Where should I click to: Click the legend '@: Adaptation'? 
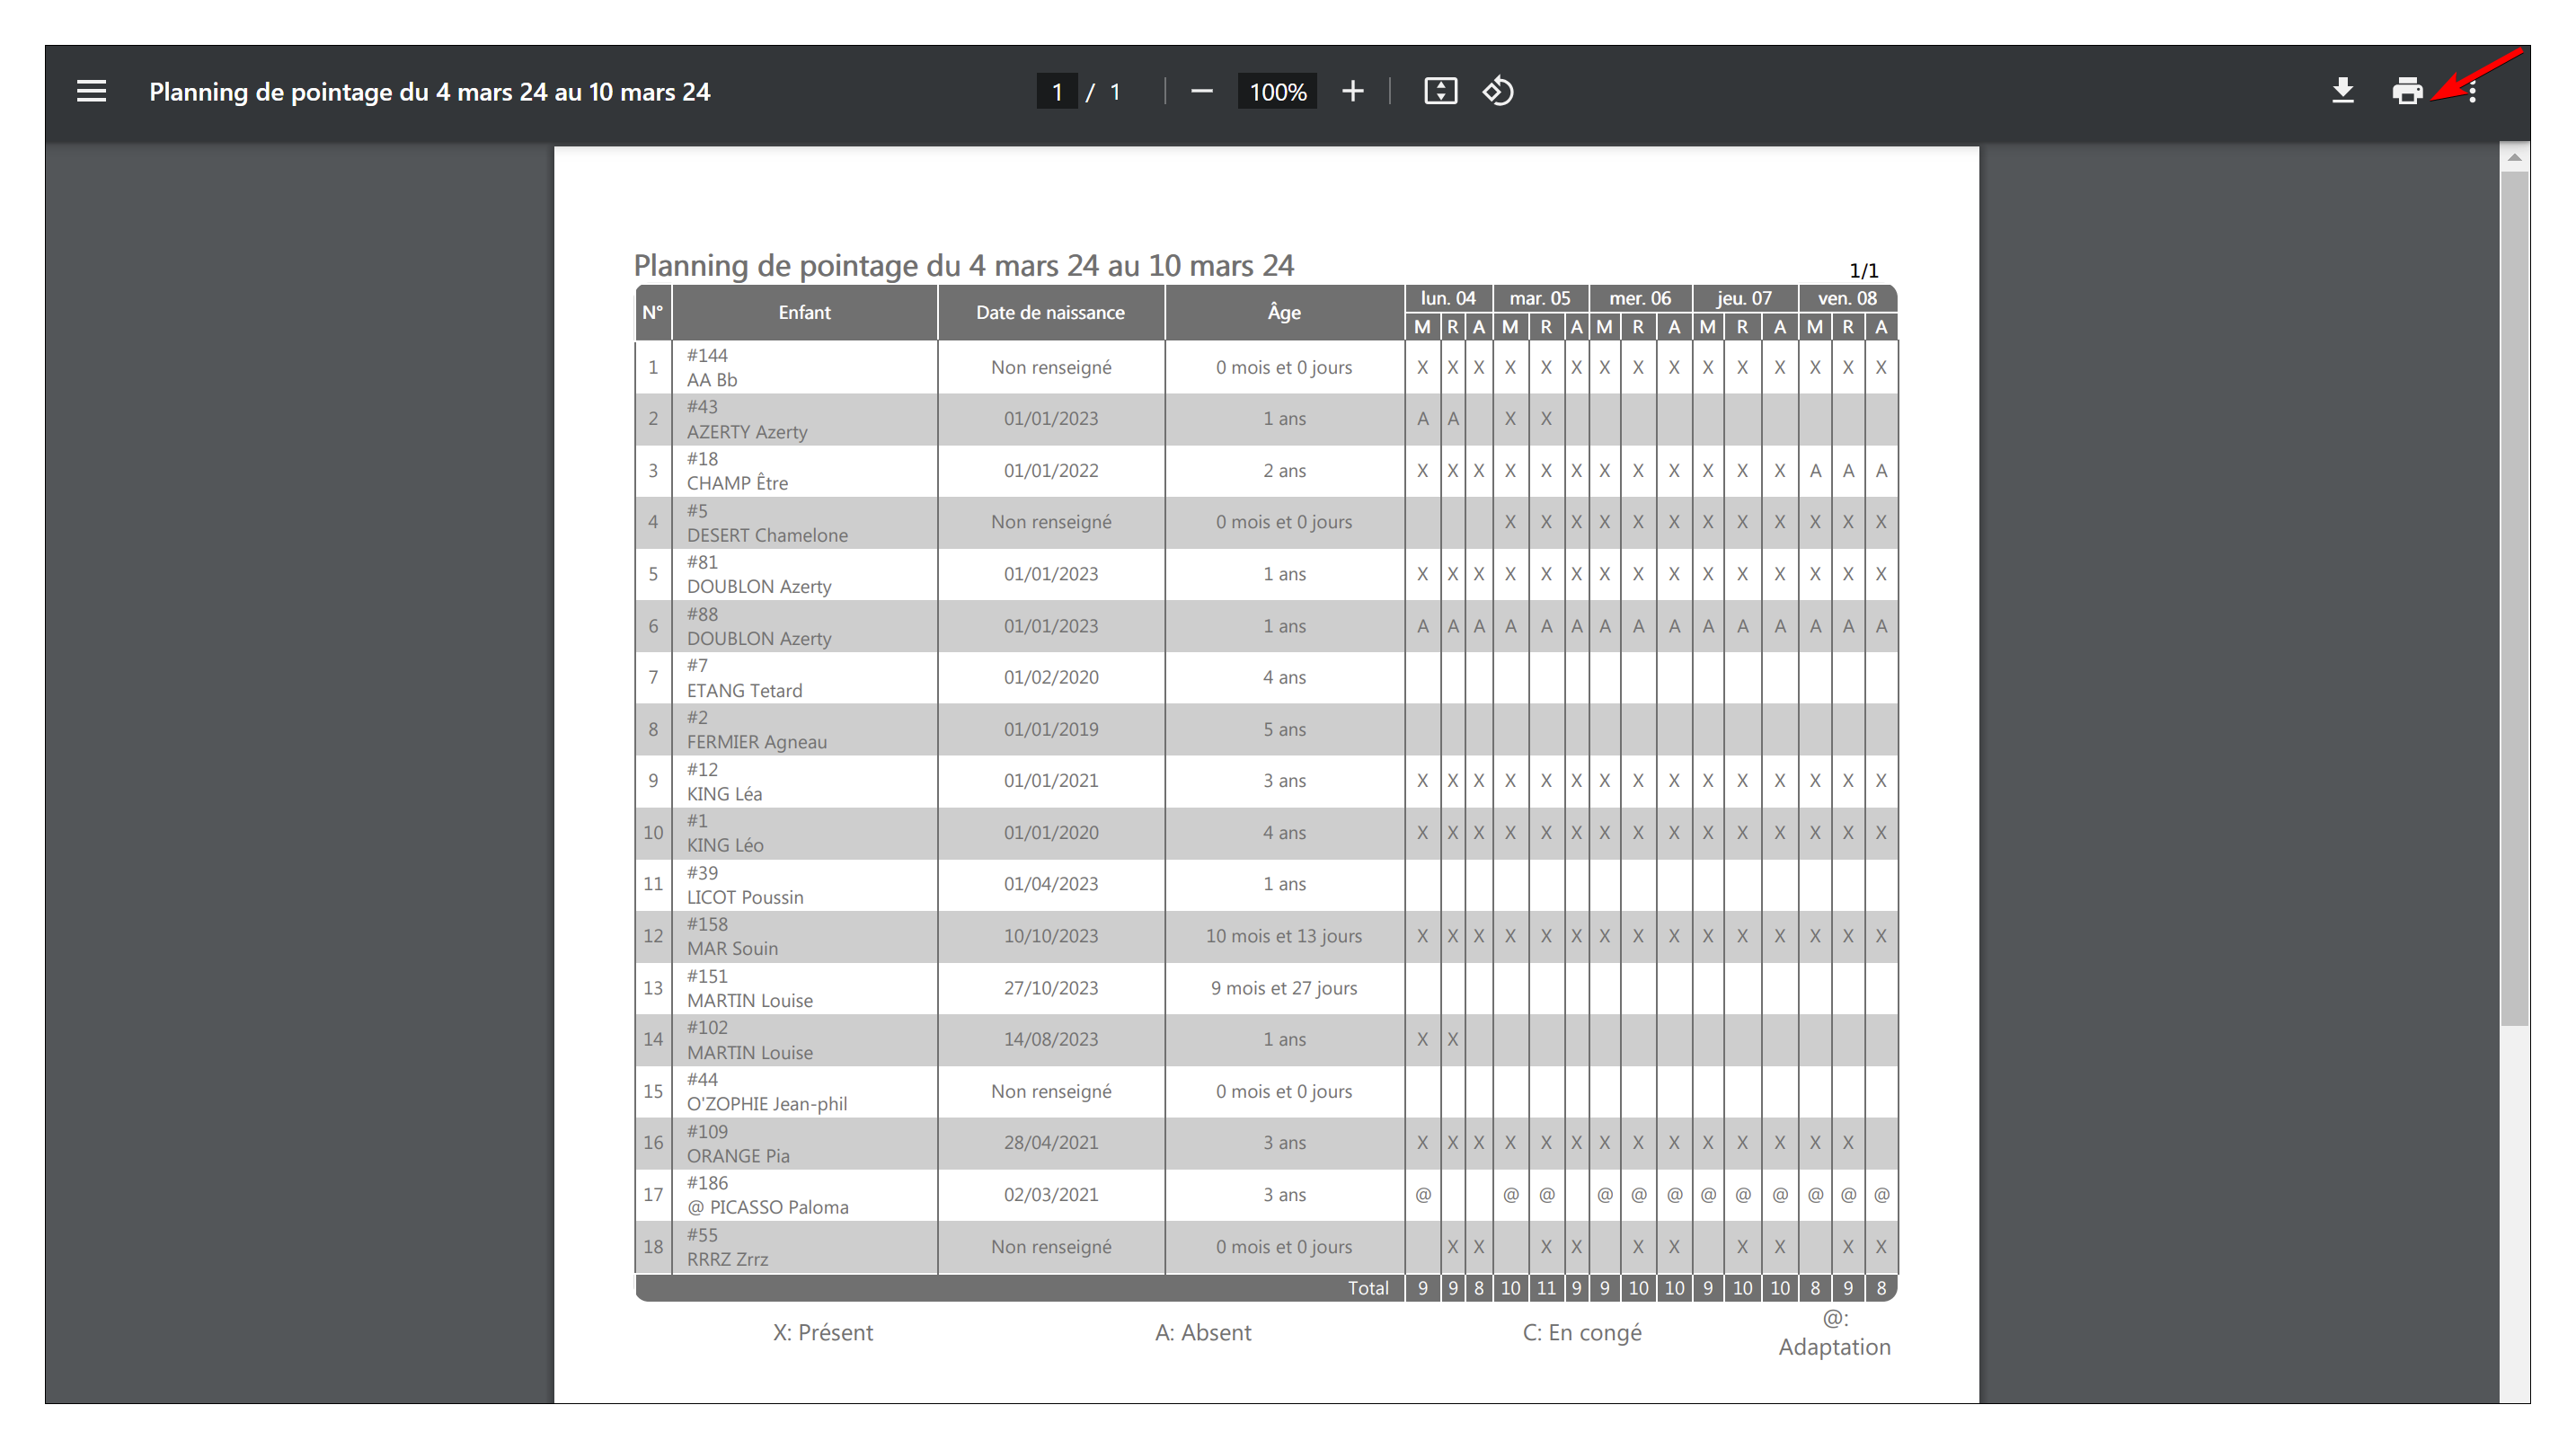tap(1834, 1333)
